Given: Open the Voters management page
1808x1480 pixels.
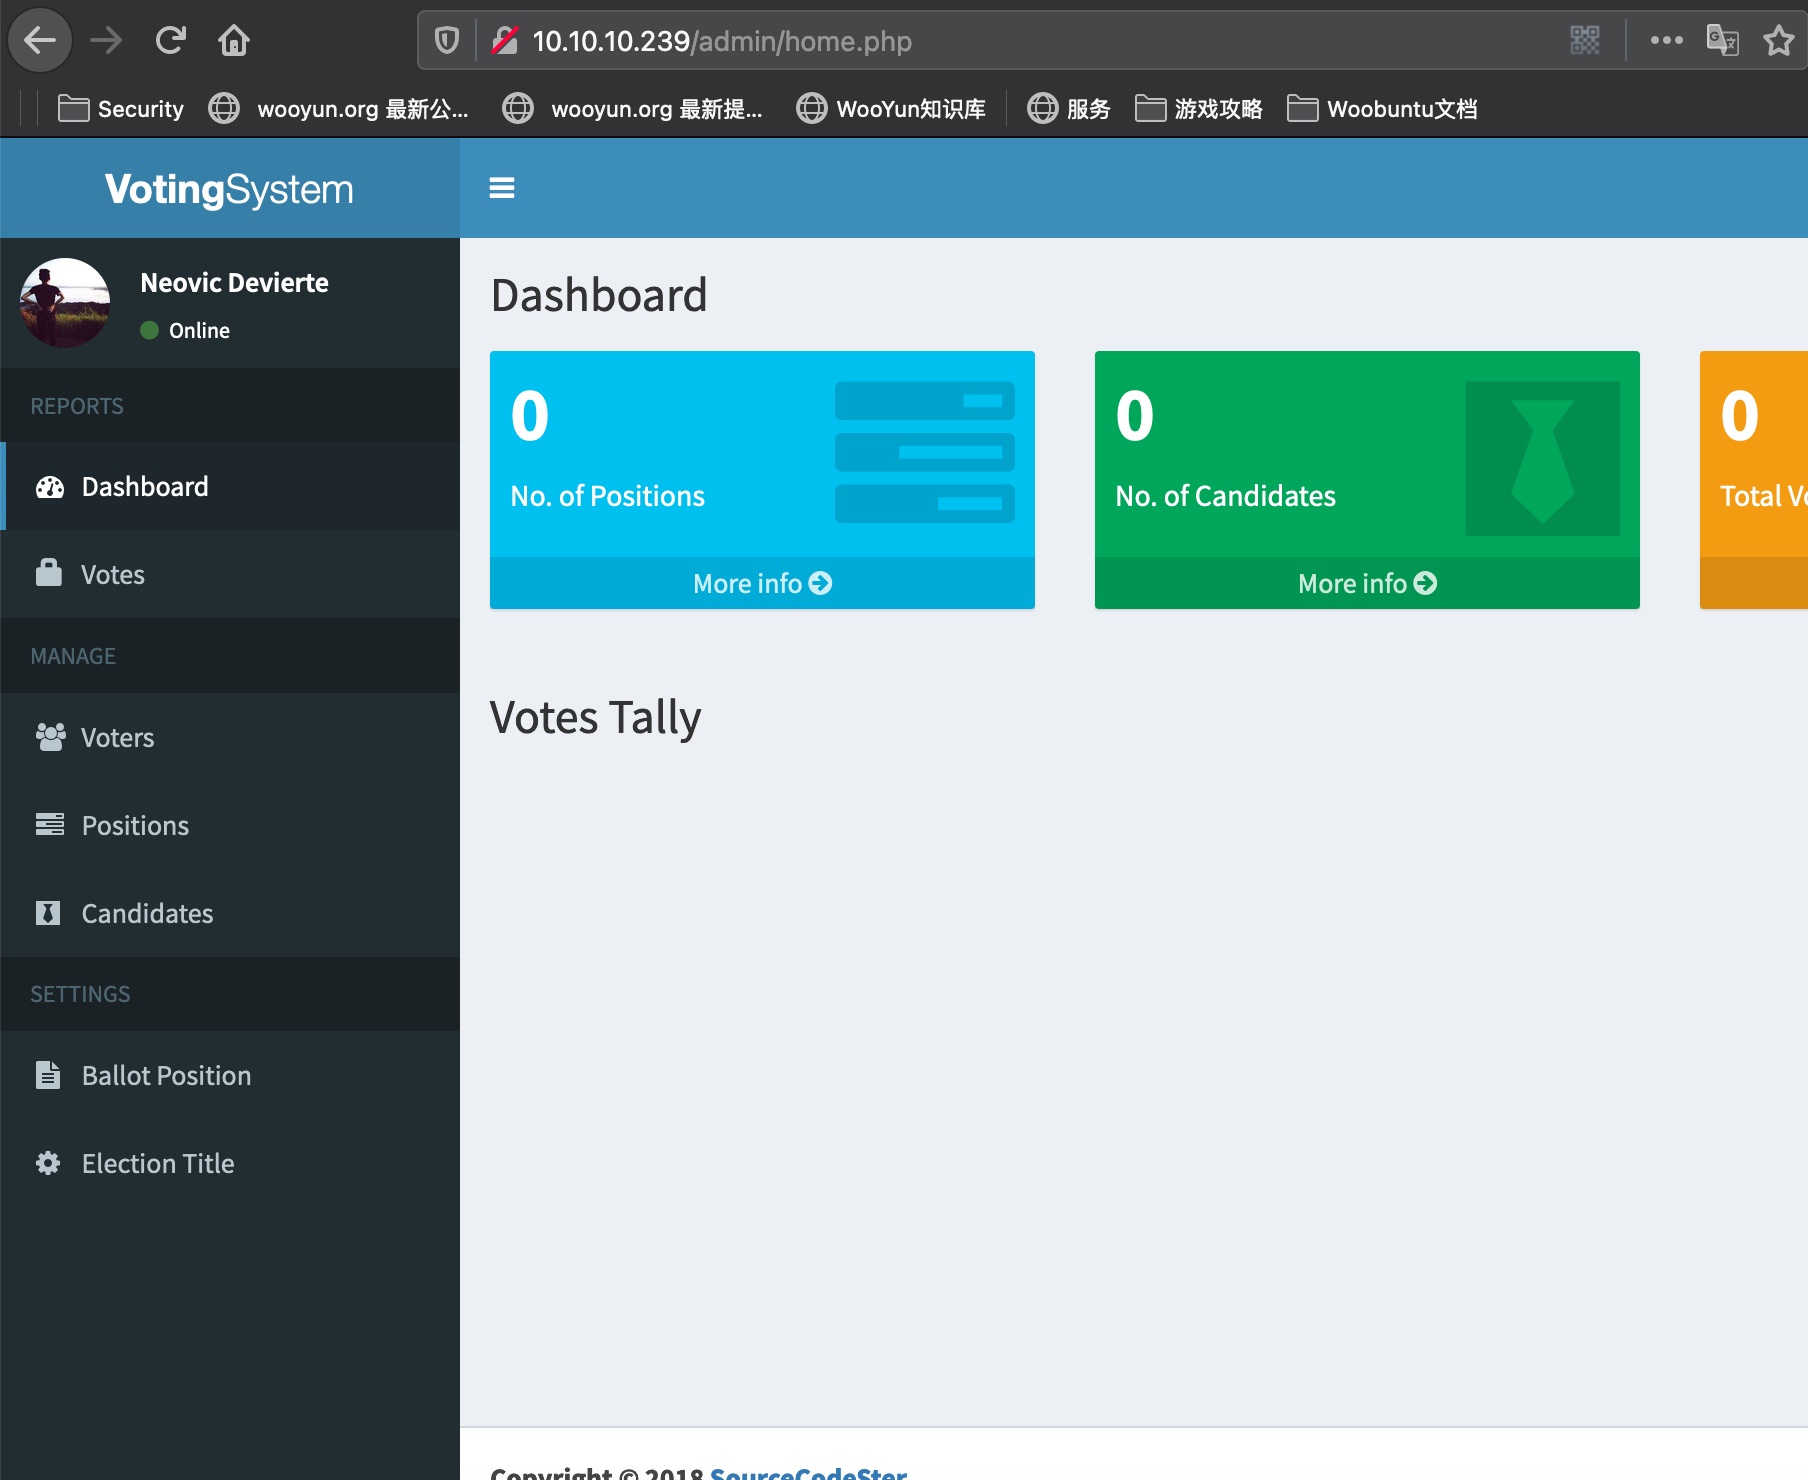Looking at the screenshot, I should (x=230, y=738).
